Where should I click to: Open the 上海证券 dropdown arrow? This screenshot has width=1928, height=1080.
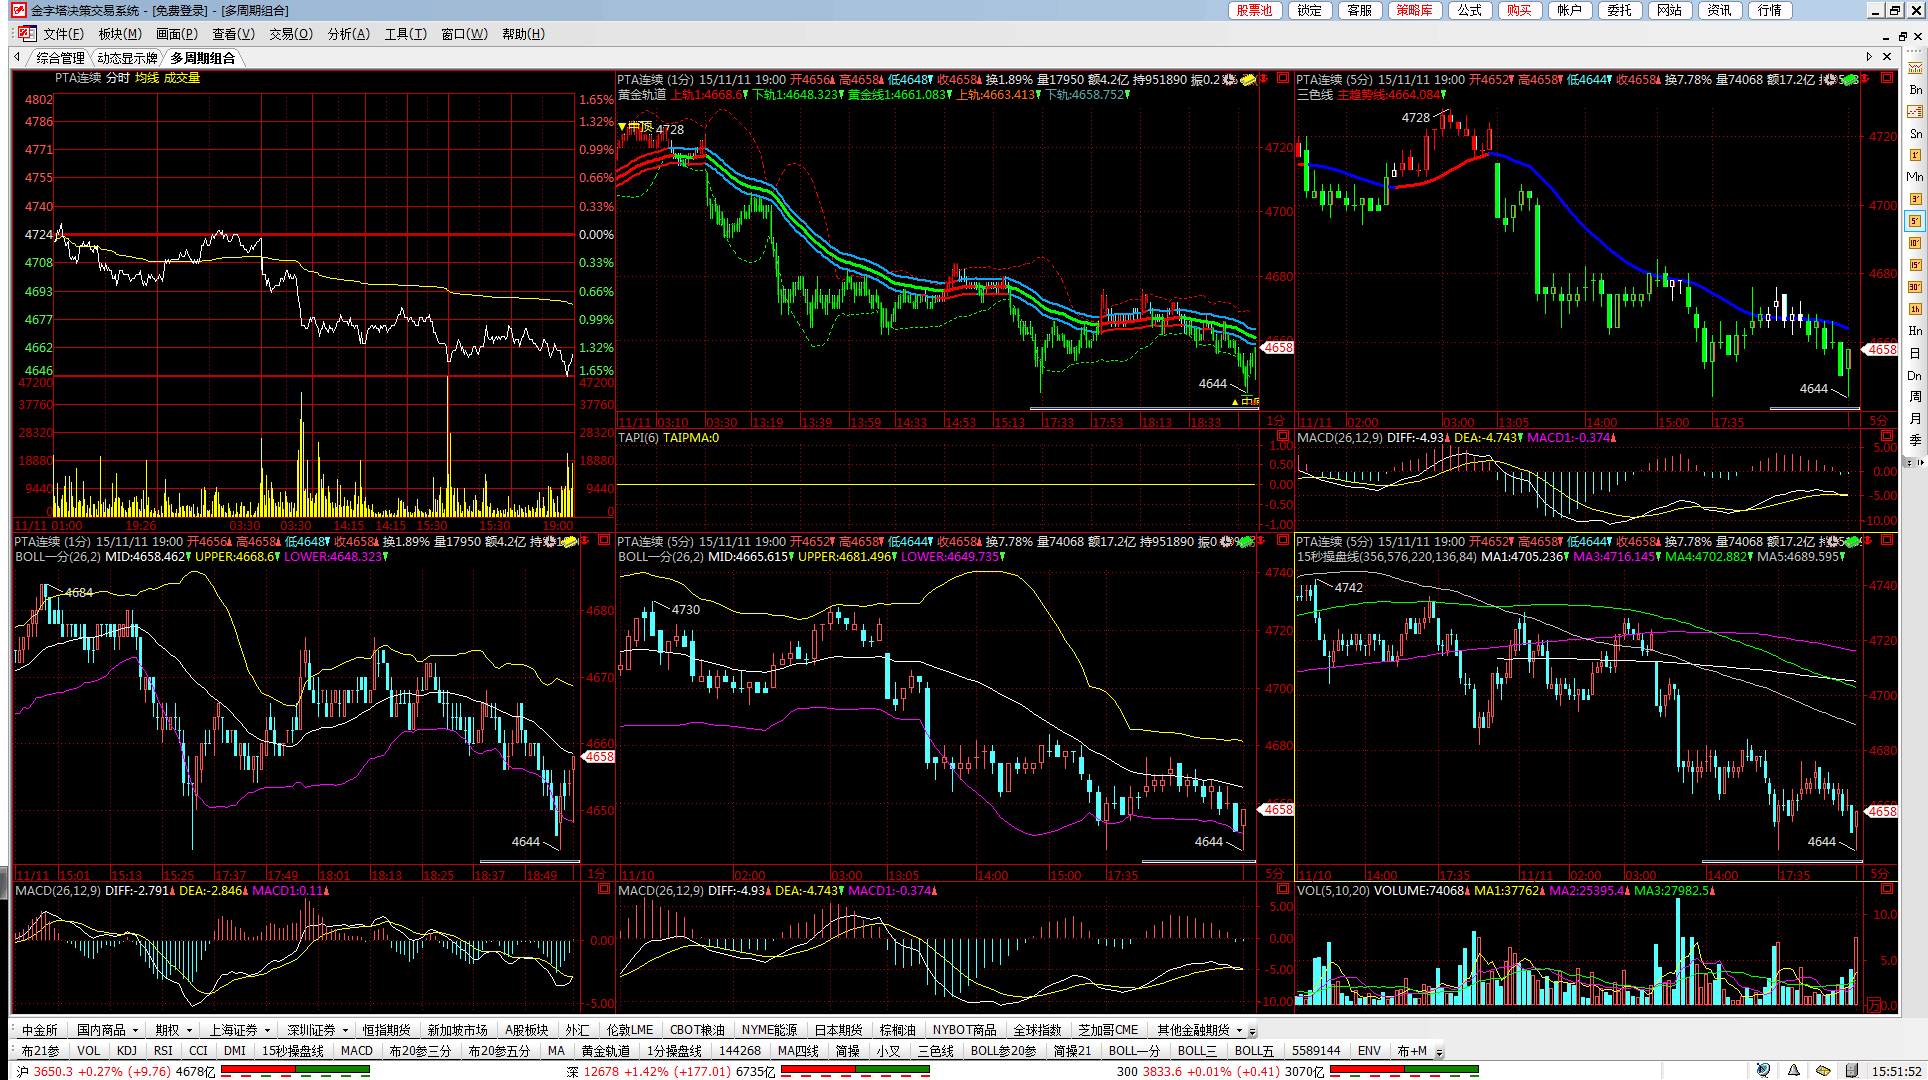(x=267, y=1030)
